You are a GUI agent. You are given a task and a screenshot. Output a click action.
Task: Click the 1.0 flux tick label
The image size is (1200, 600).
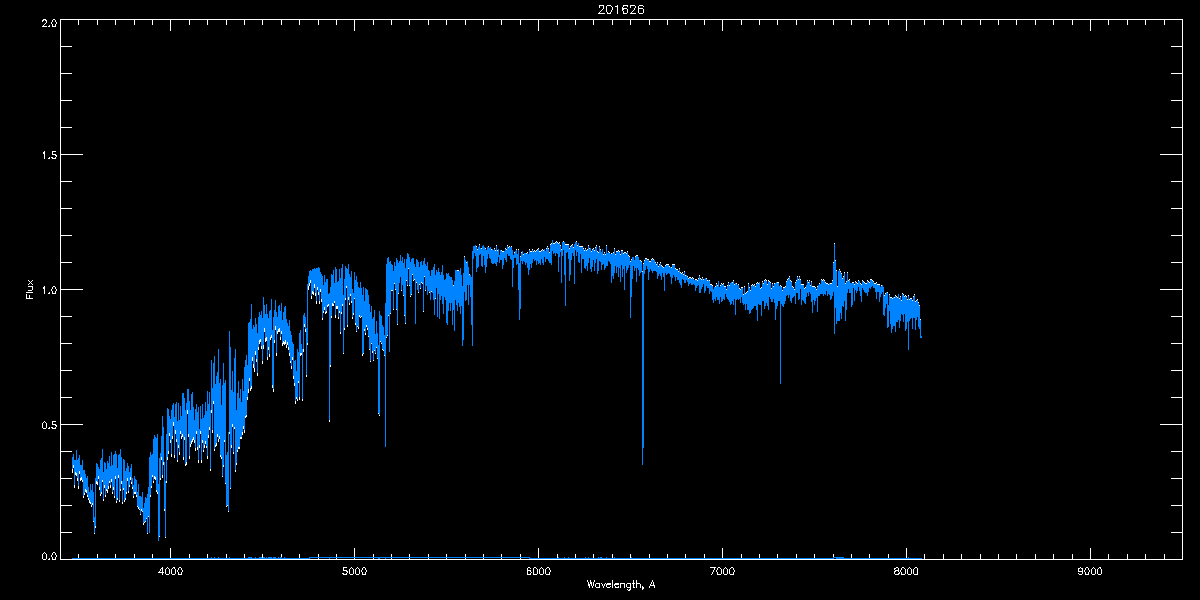point(48,290)
